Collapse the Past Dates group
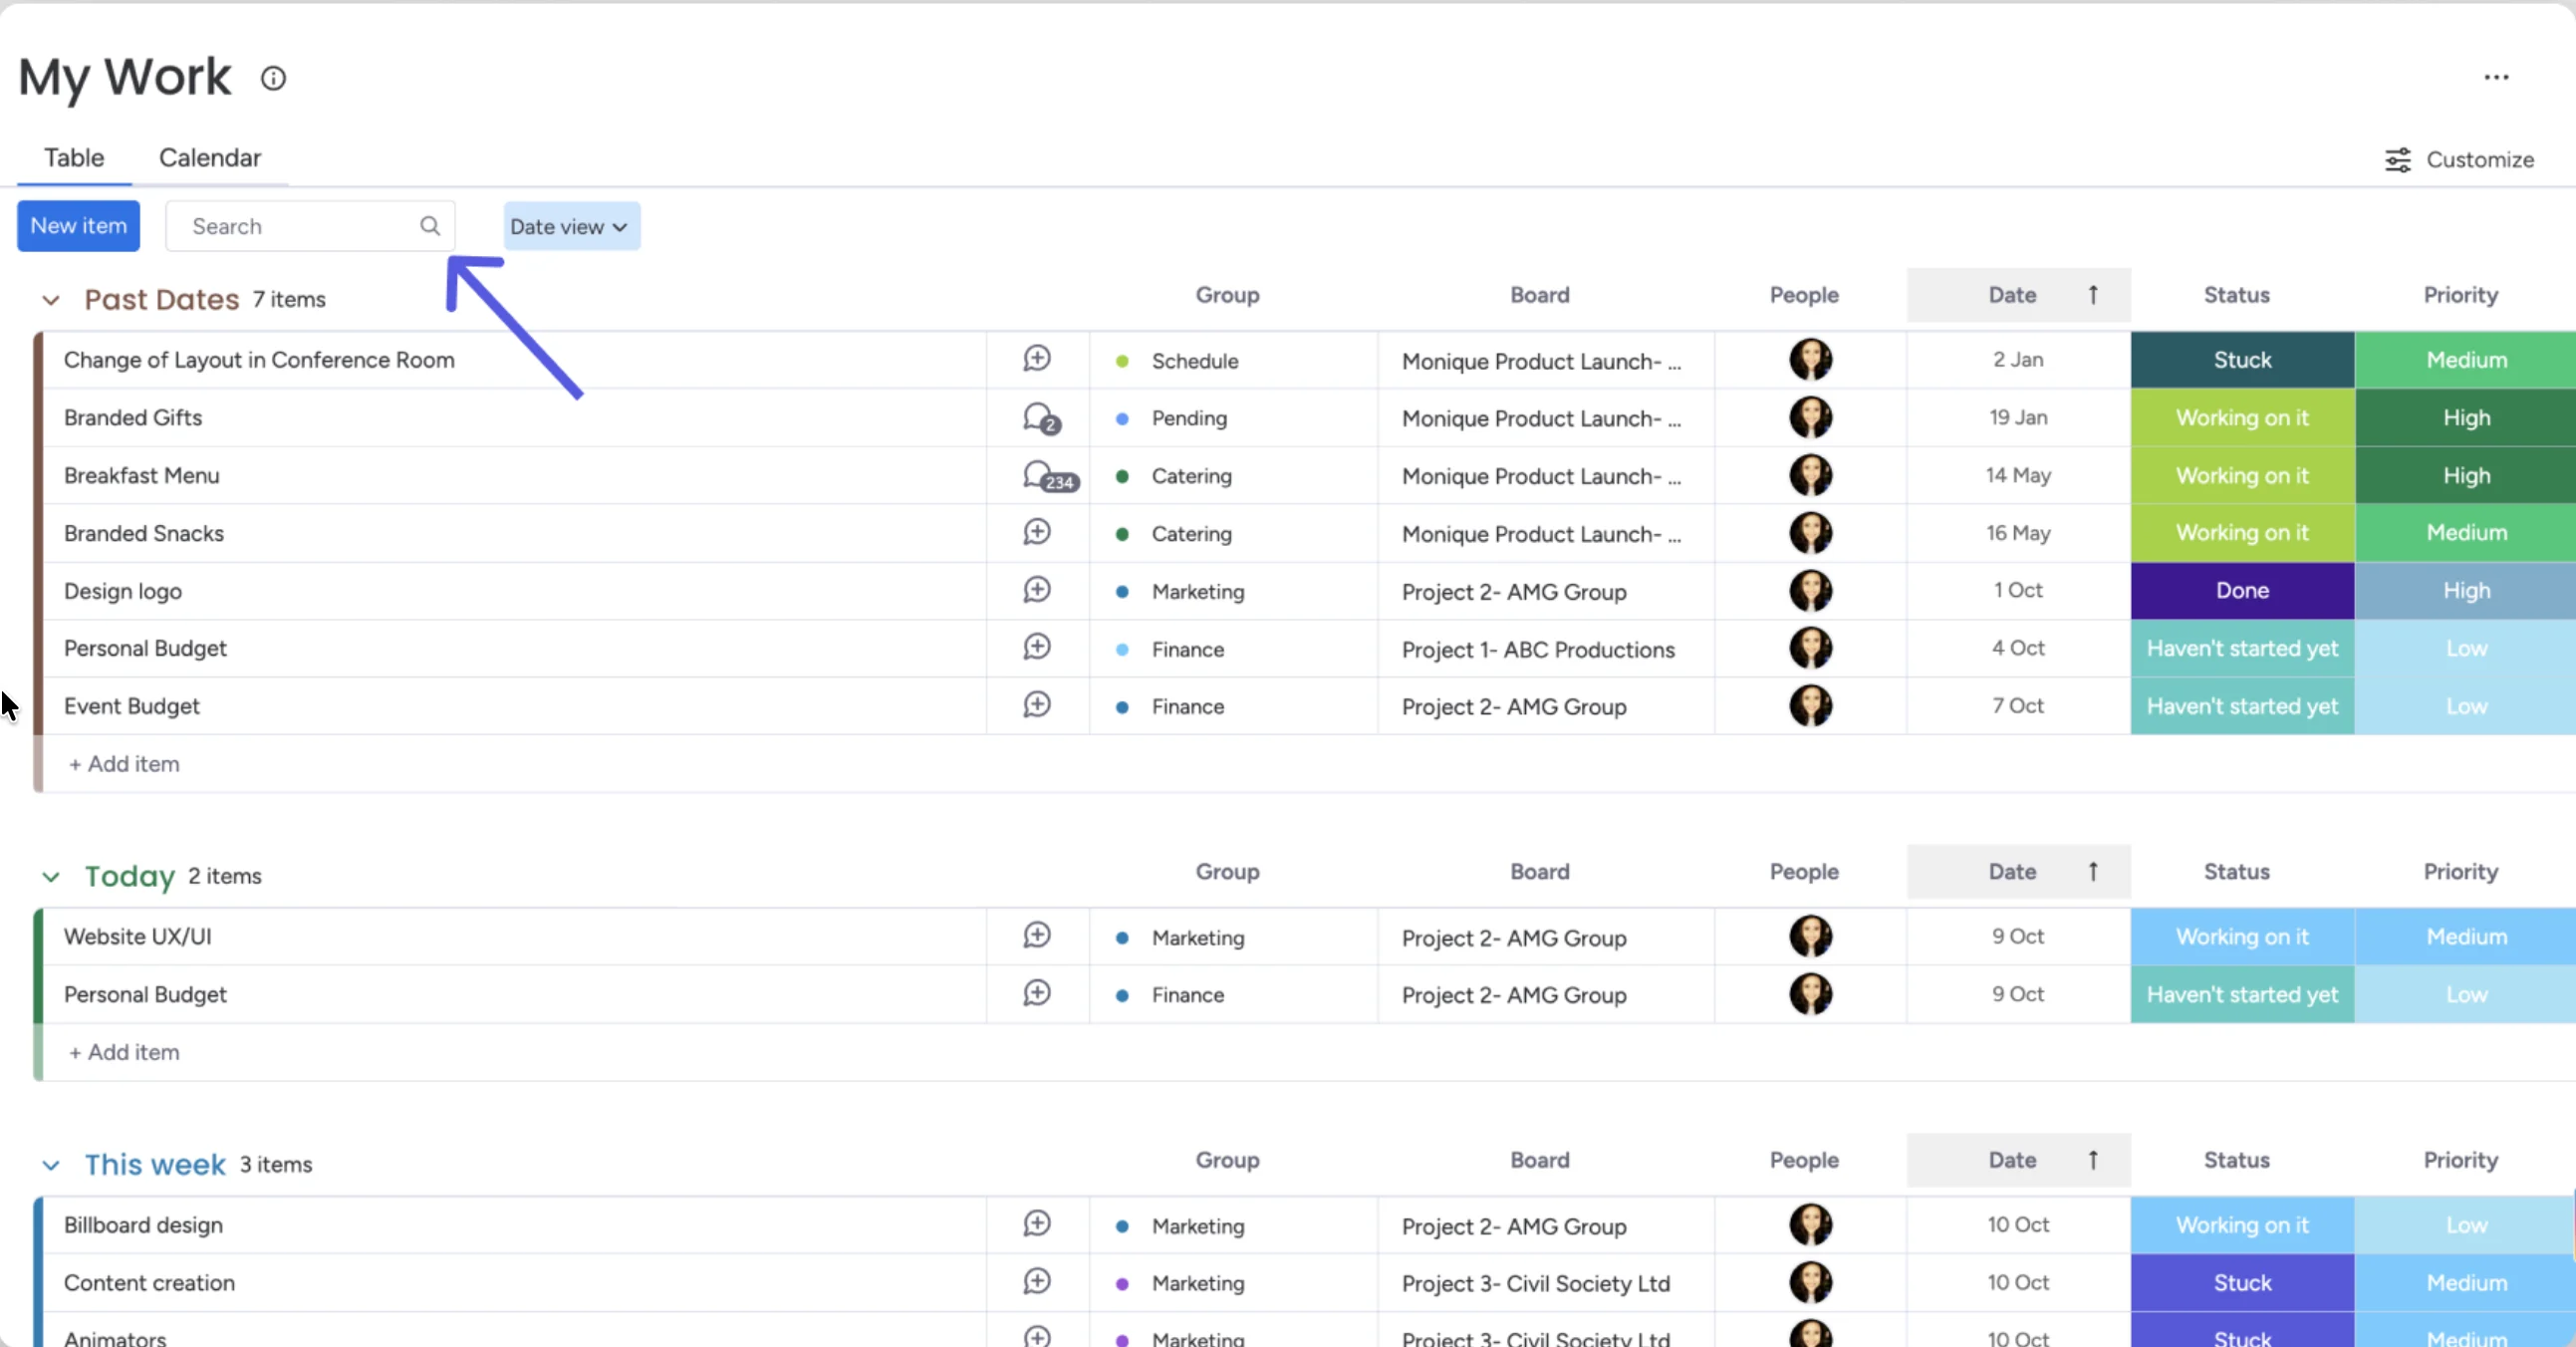 51,300
